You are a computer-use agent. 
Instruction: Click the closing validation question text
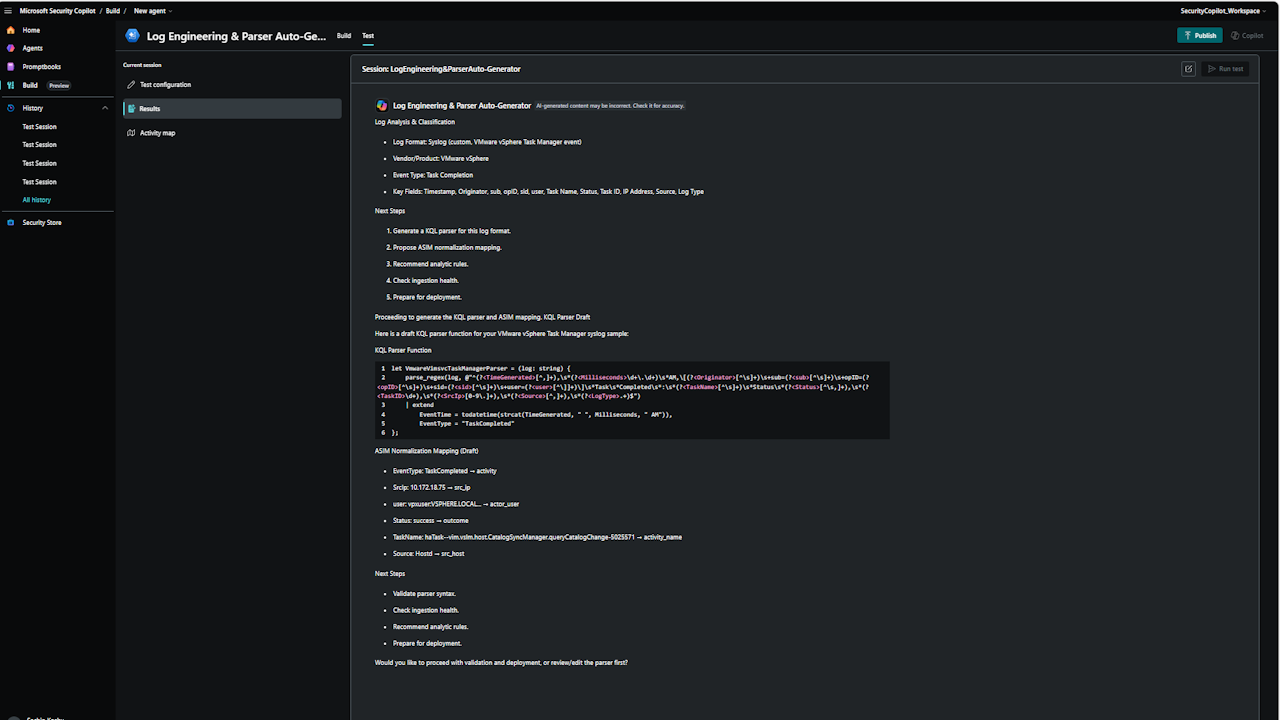coord(501,663)
